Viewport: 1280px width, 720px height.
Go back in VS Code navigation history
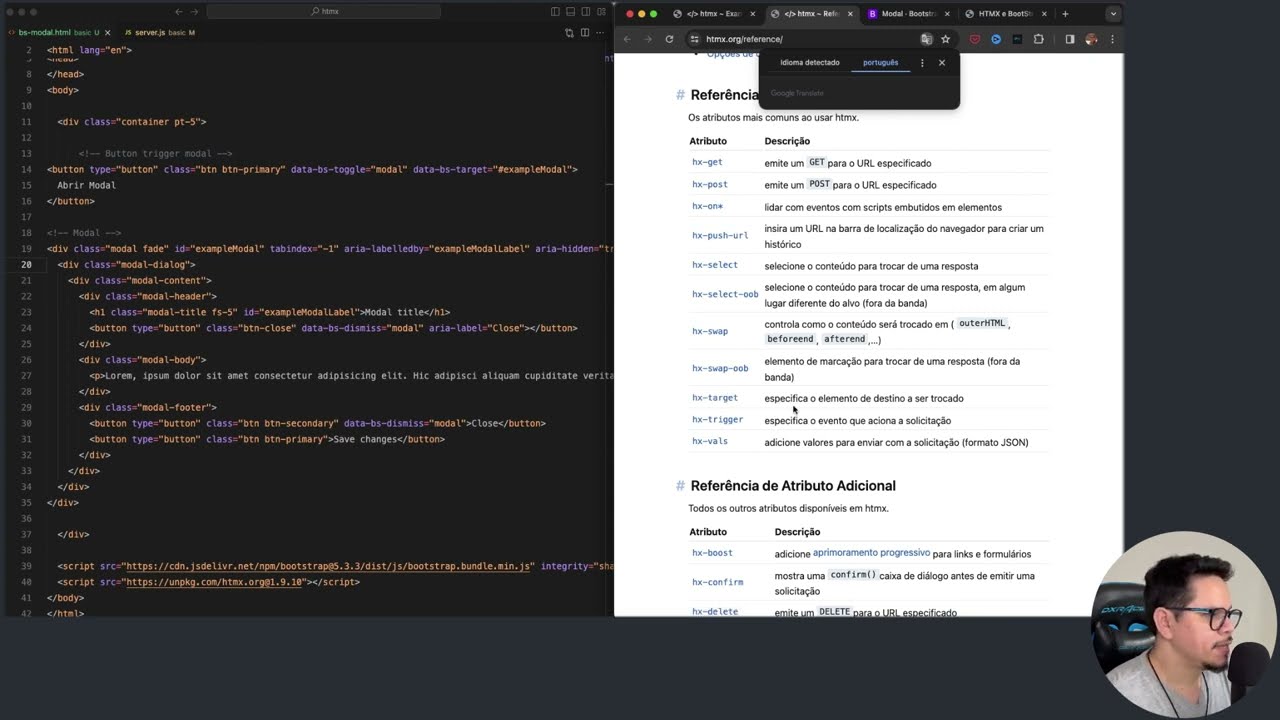[x=178, y=12]
